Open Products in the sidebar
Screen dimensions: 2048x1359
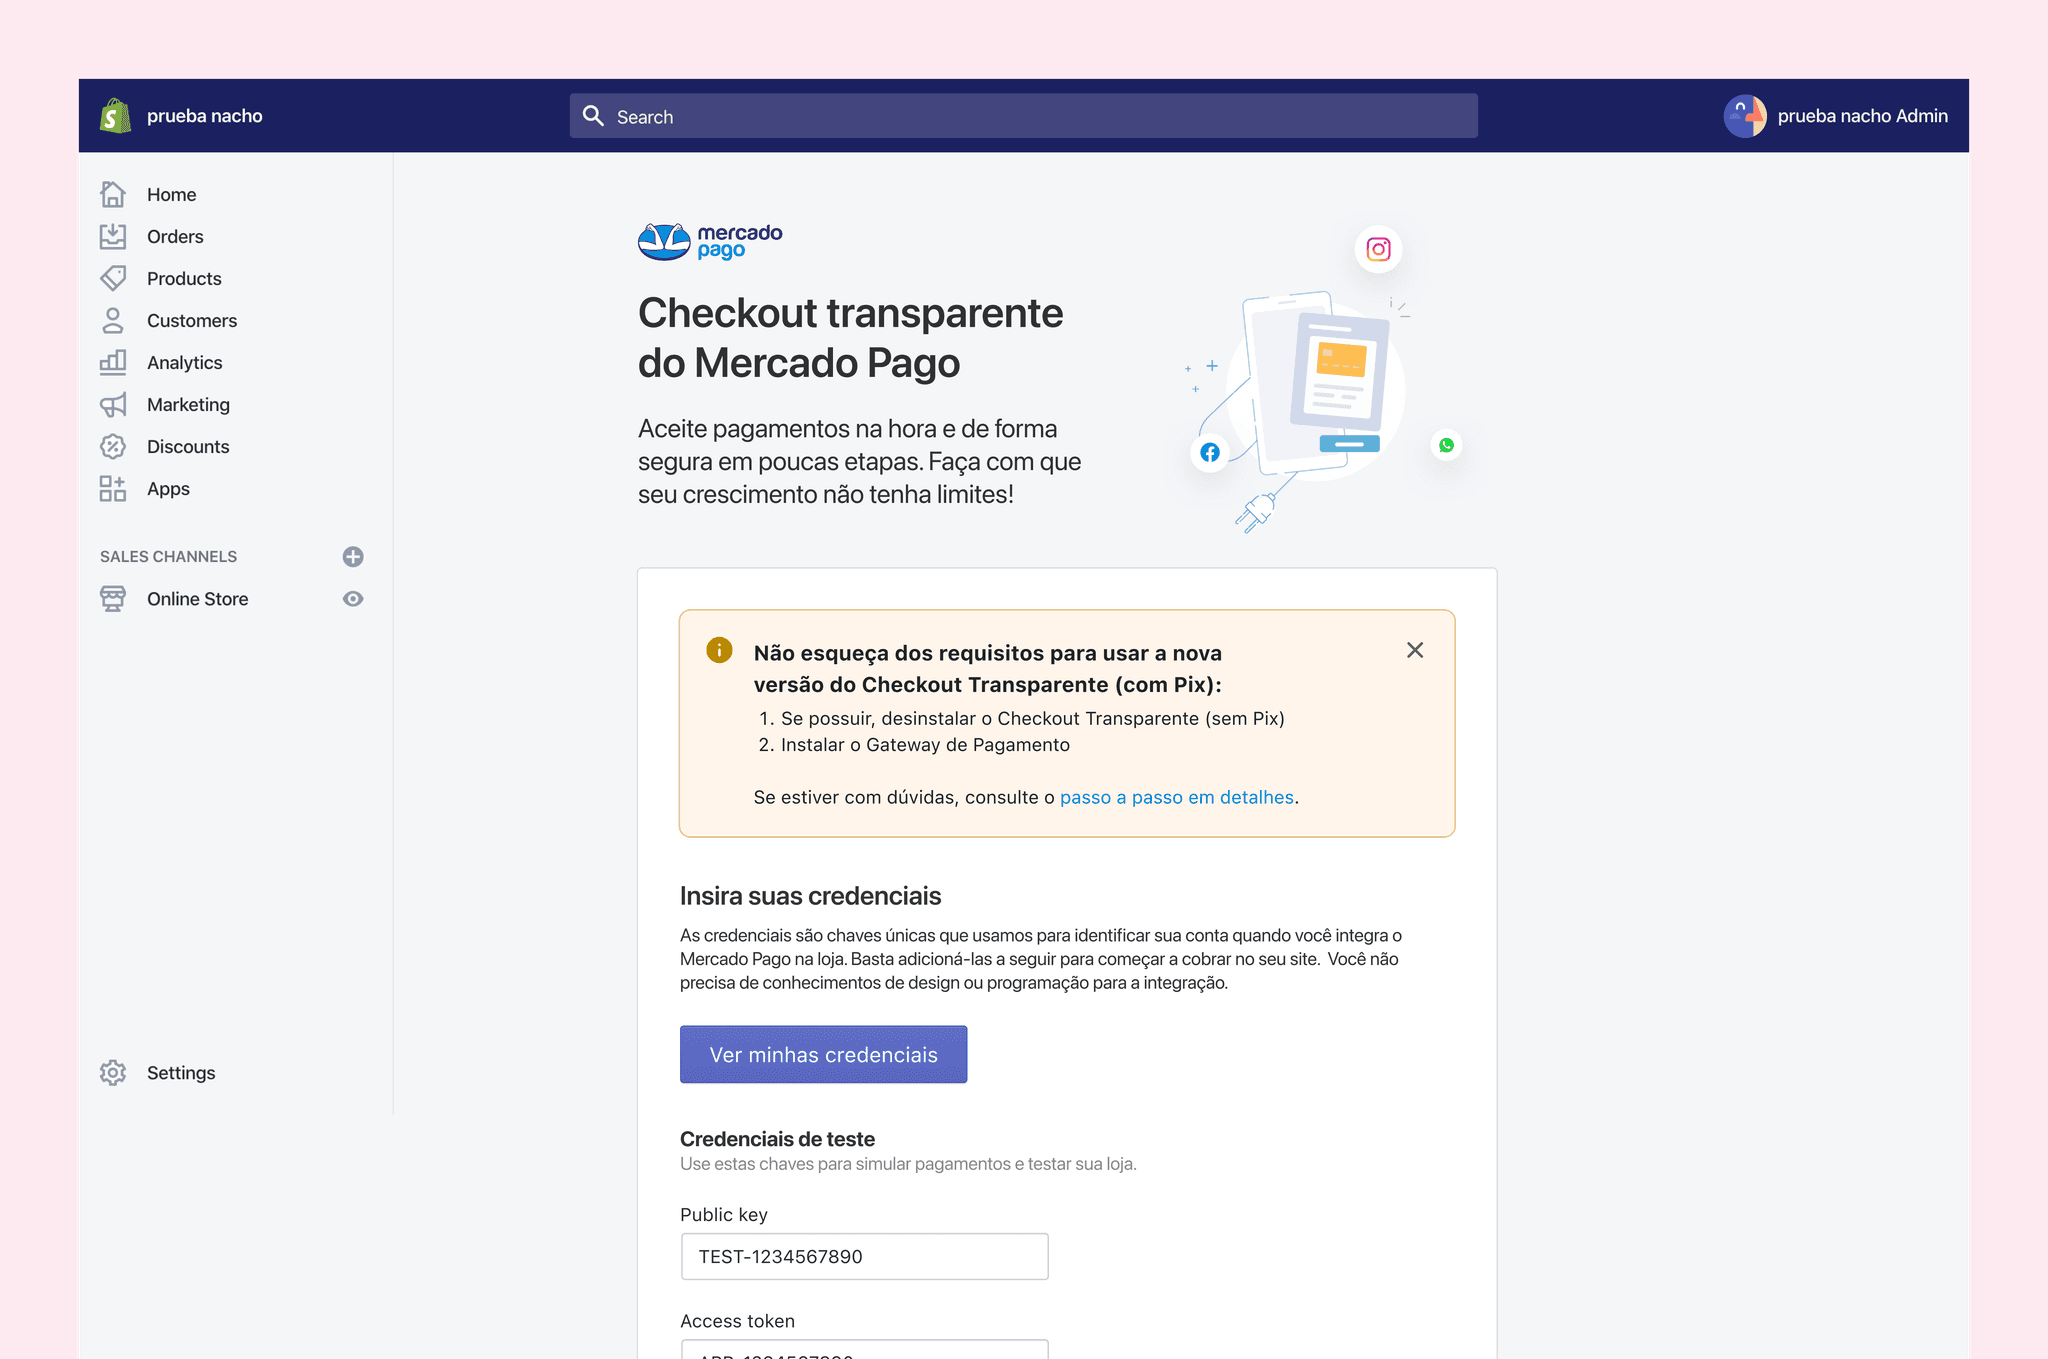[x=184, y=278]
